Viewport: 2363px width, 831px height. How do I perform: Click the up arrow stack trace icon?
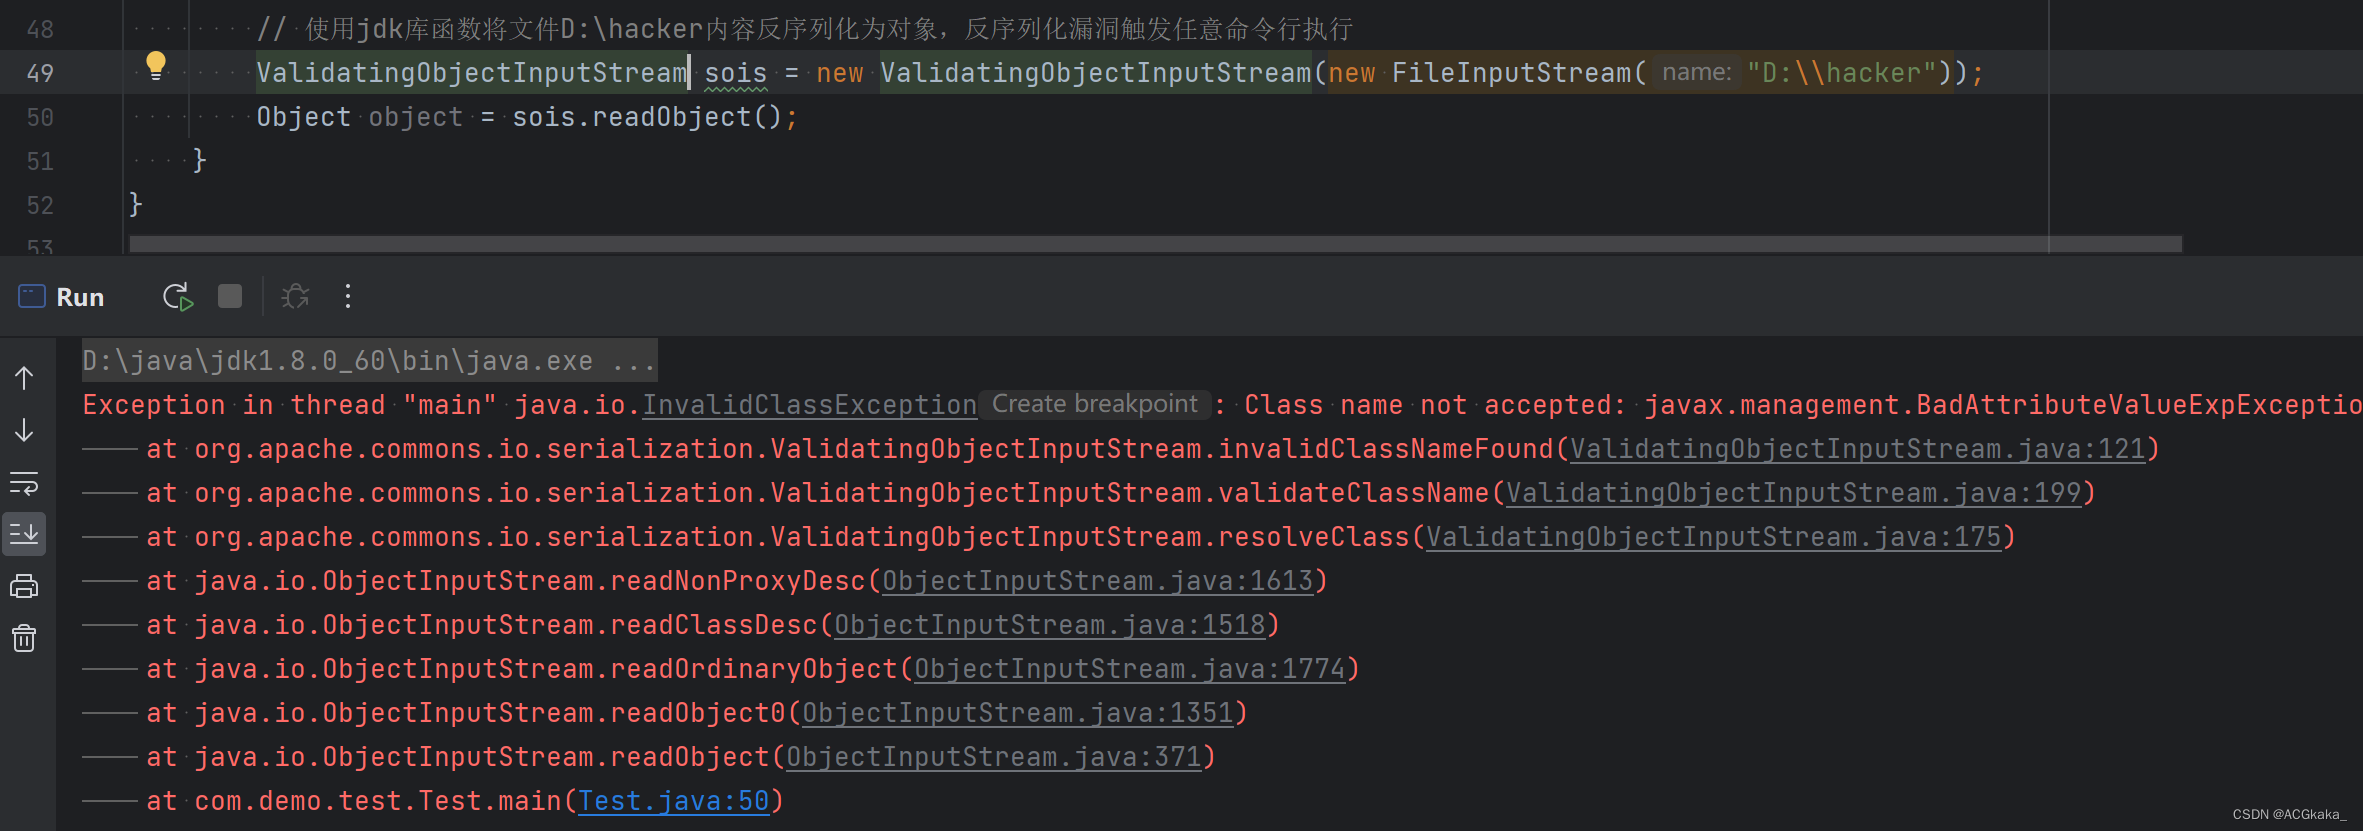[x=25, y=378]
